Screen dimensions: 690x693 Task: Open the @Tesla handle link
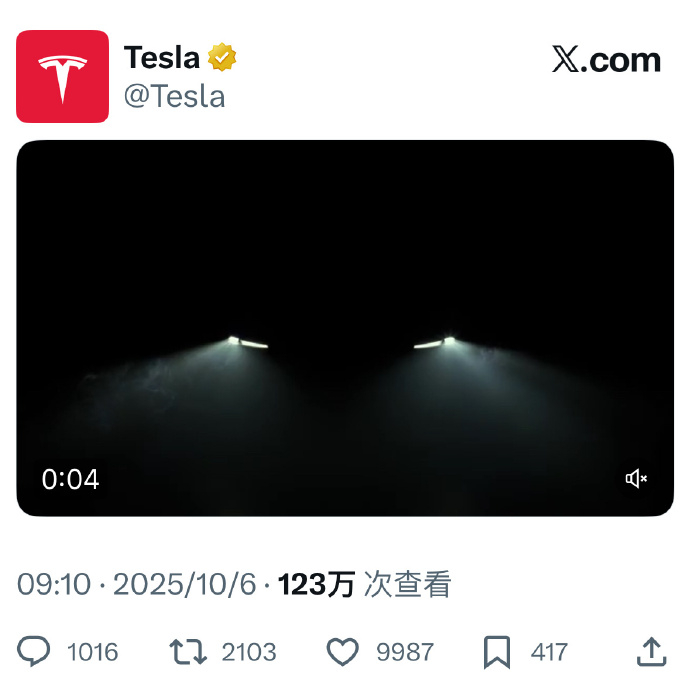coord(175,97)
